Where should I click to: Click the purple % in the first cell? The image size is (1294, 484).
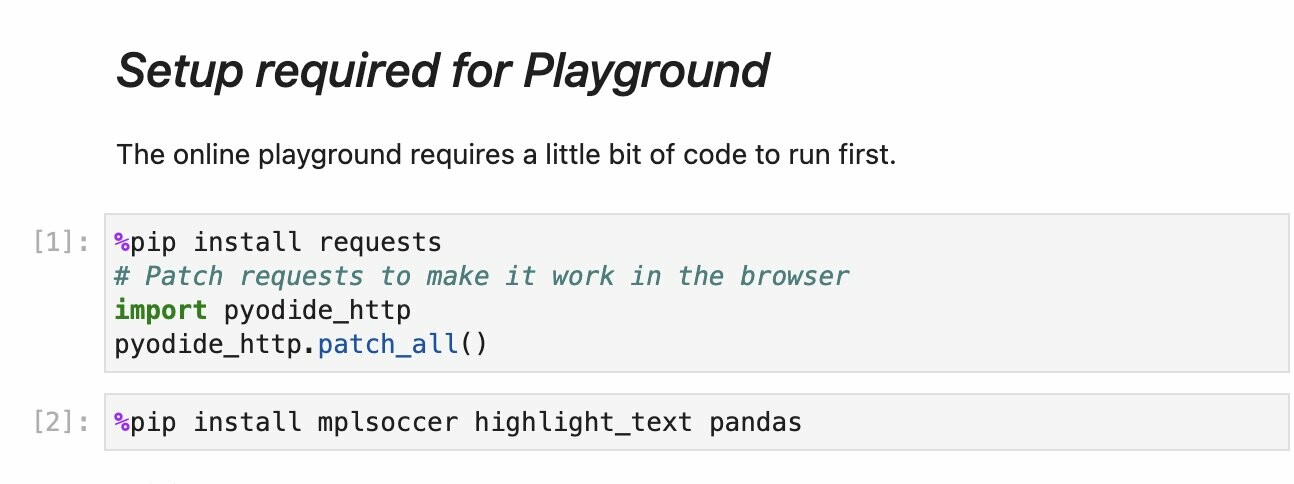pyautogui.click(x=122, y=242)
